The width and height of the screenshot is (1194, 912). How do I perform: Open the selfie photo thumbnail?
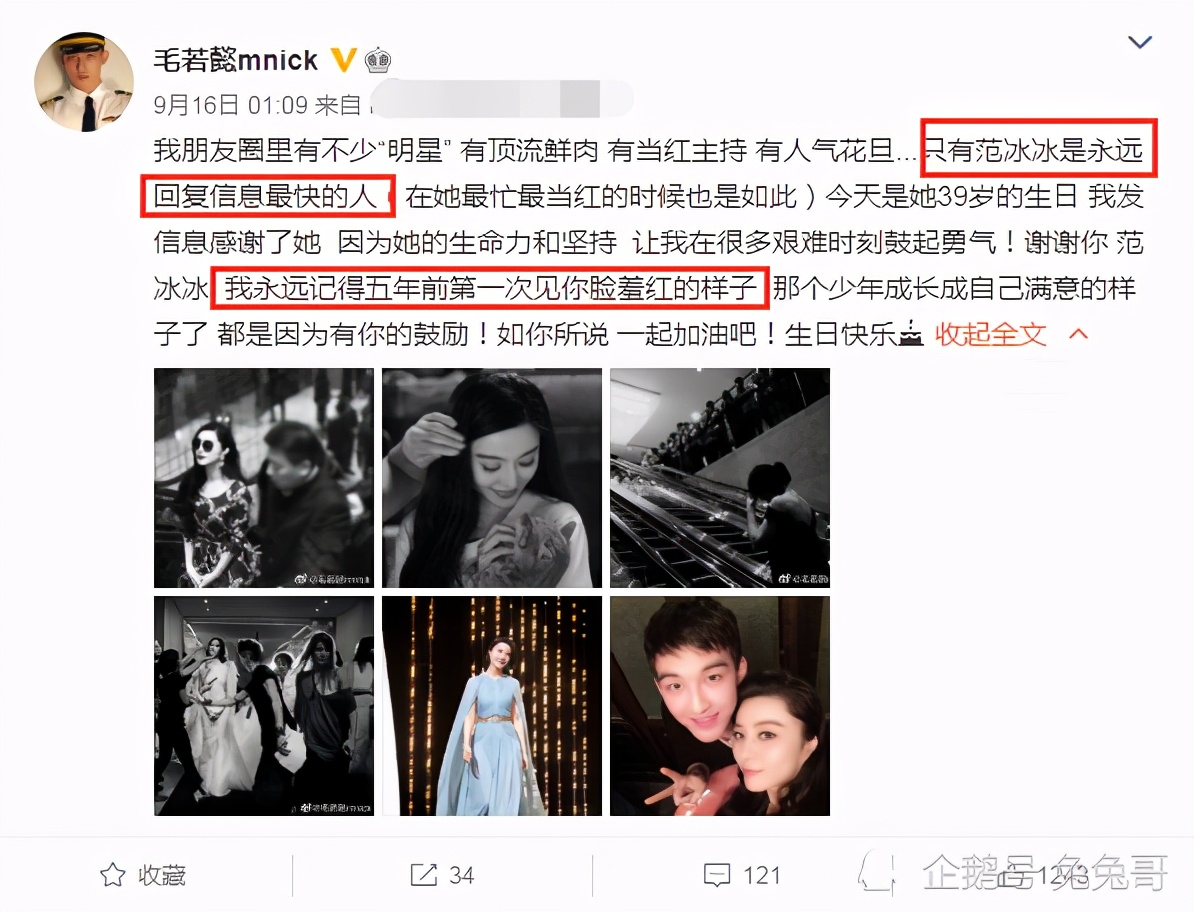coord(720,706)
